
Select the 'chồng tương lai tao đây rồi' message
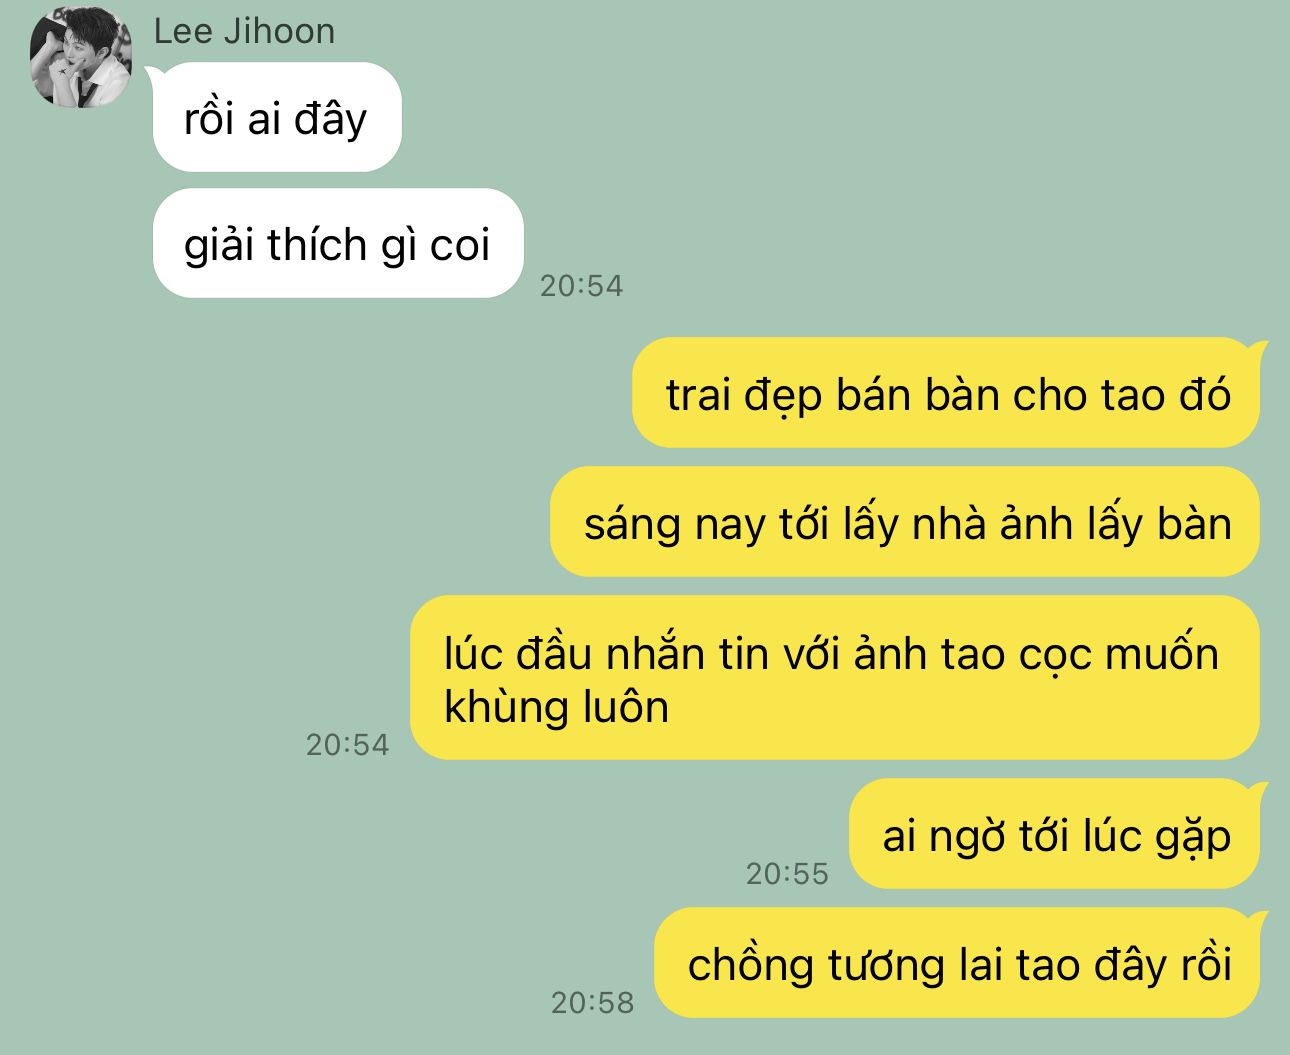click(x=958, y=963)
